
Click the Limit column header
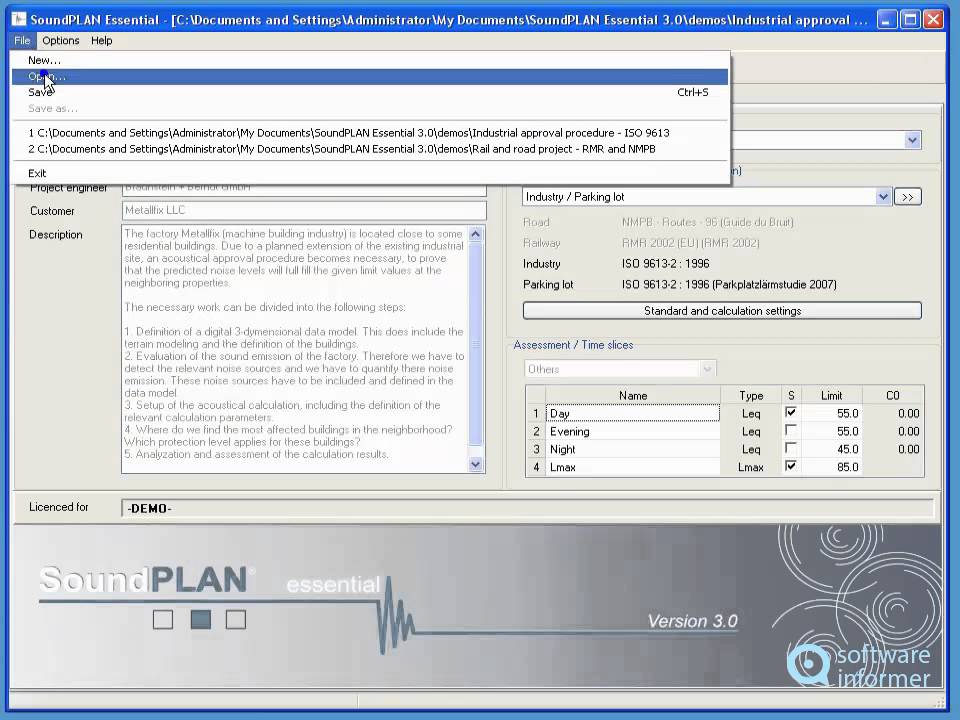[831, 396]
